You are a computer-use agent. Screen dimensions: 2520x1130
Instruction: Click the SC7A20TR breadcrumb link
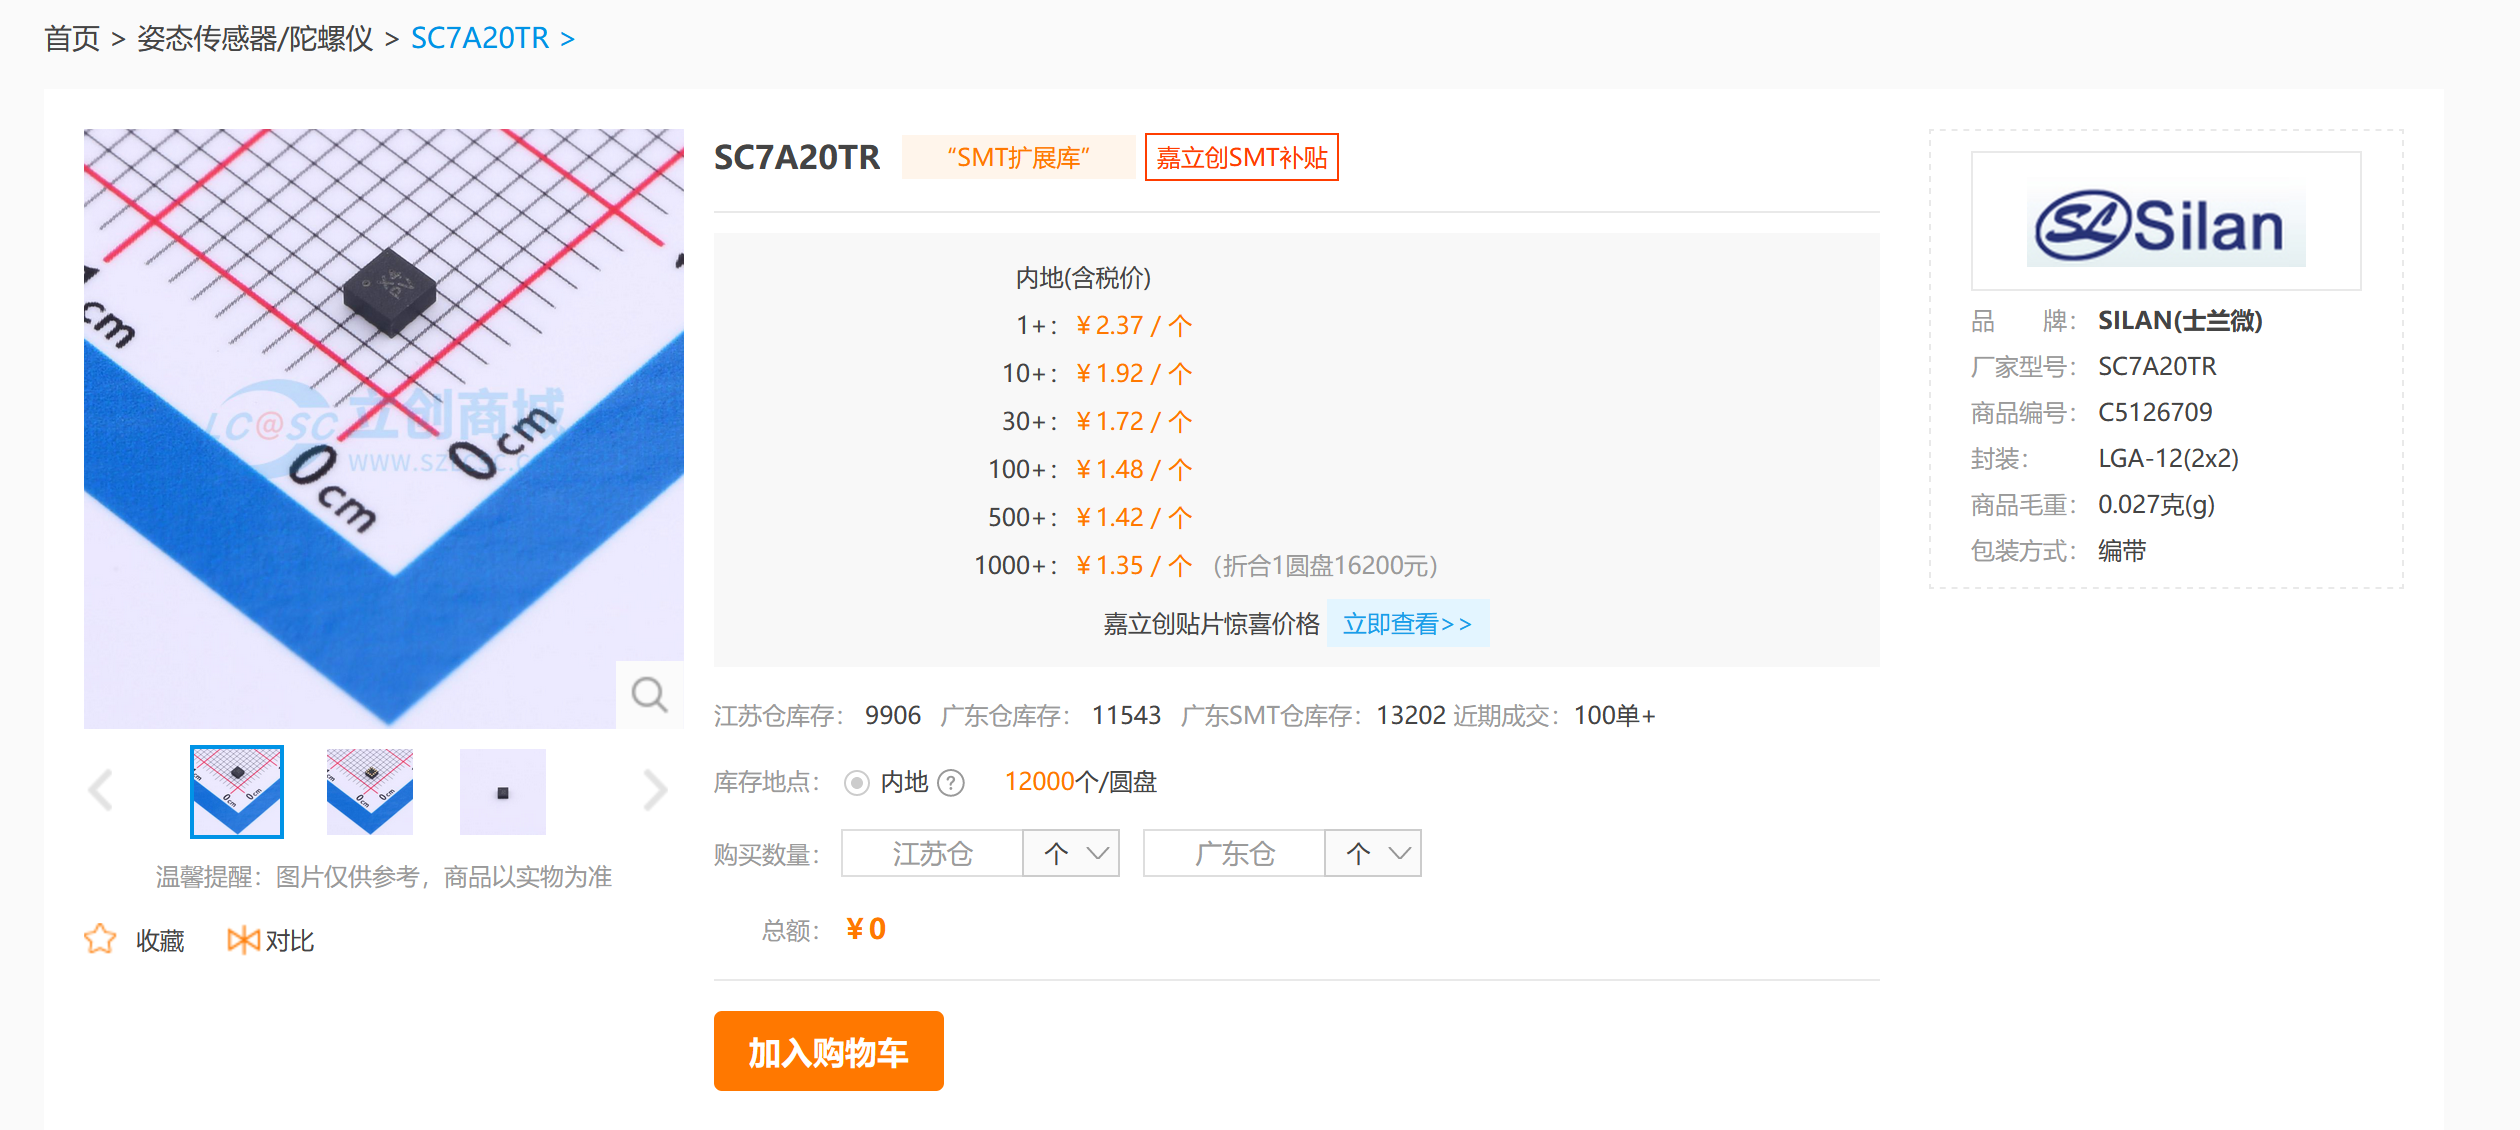coord(480,38)
